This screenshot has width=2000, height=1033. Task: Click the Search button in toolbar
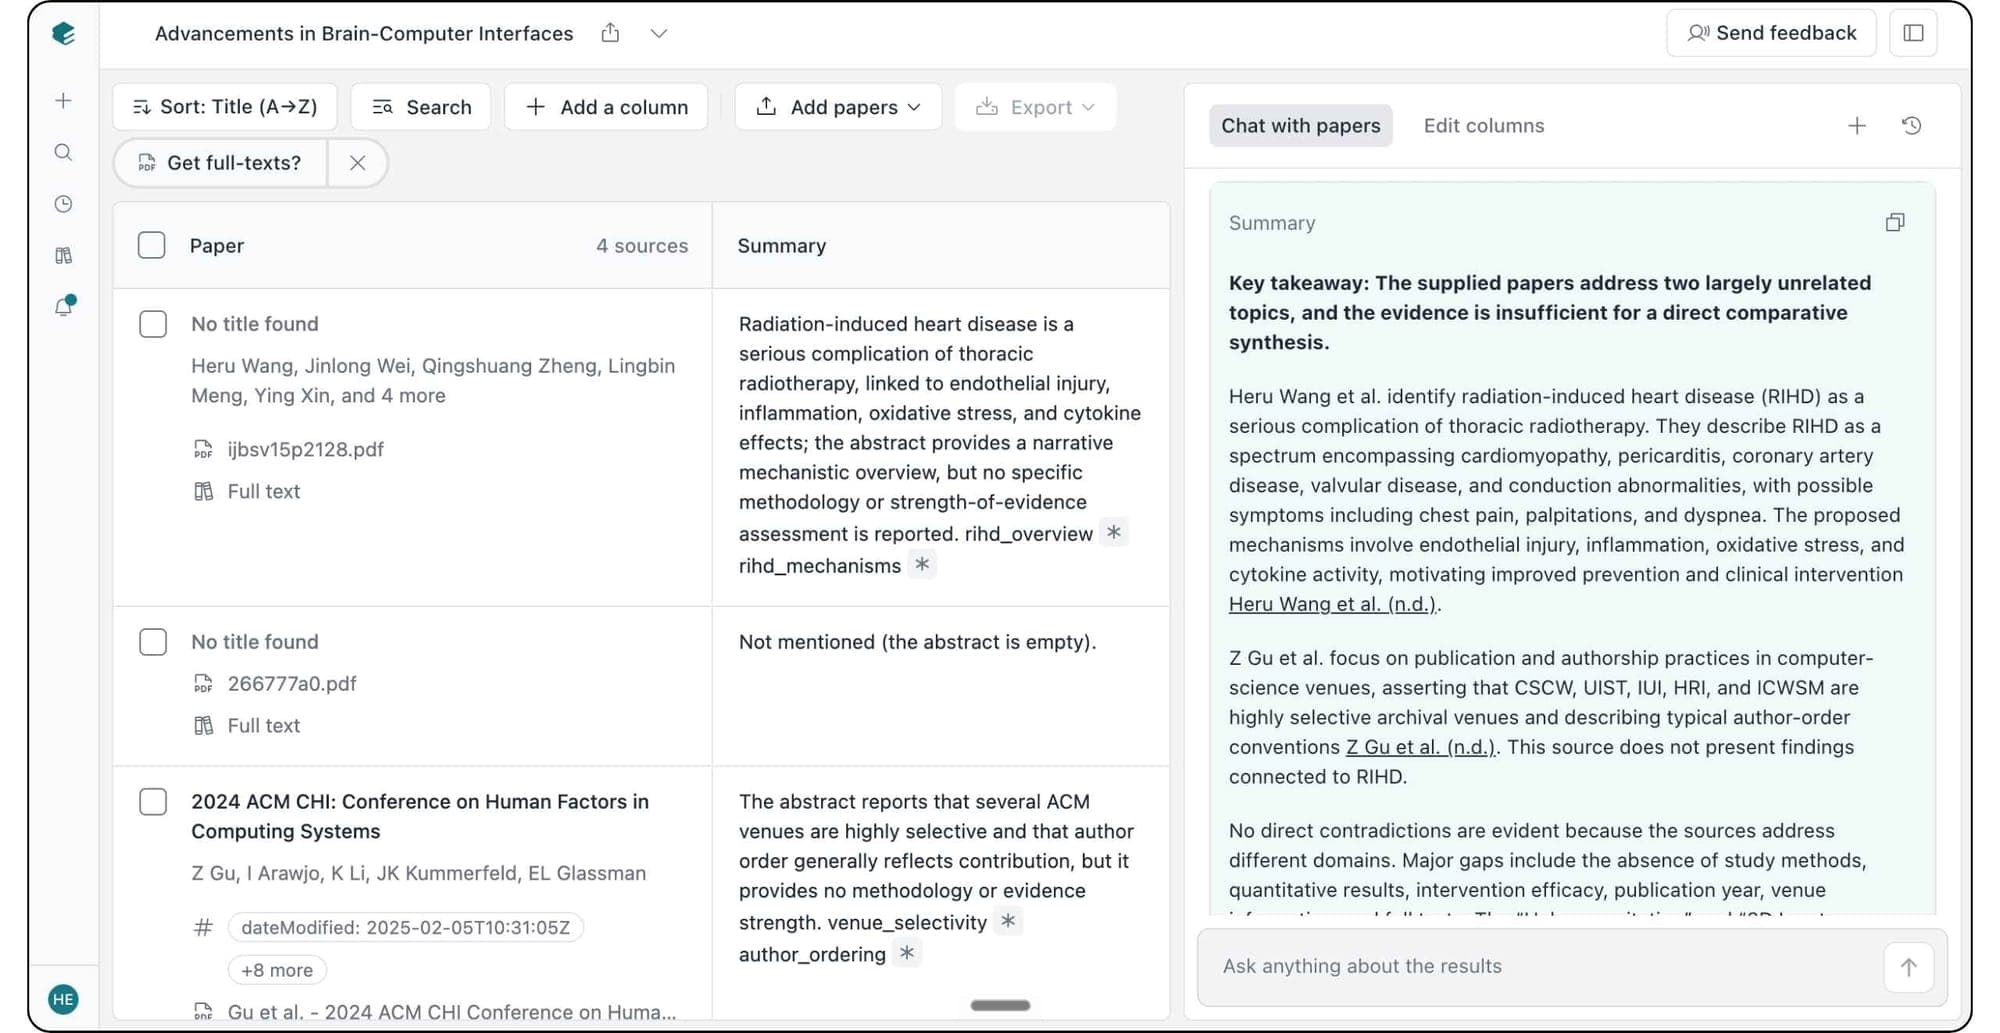point(421,107)
